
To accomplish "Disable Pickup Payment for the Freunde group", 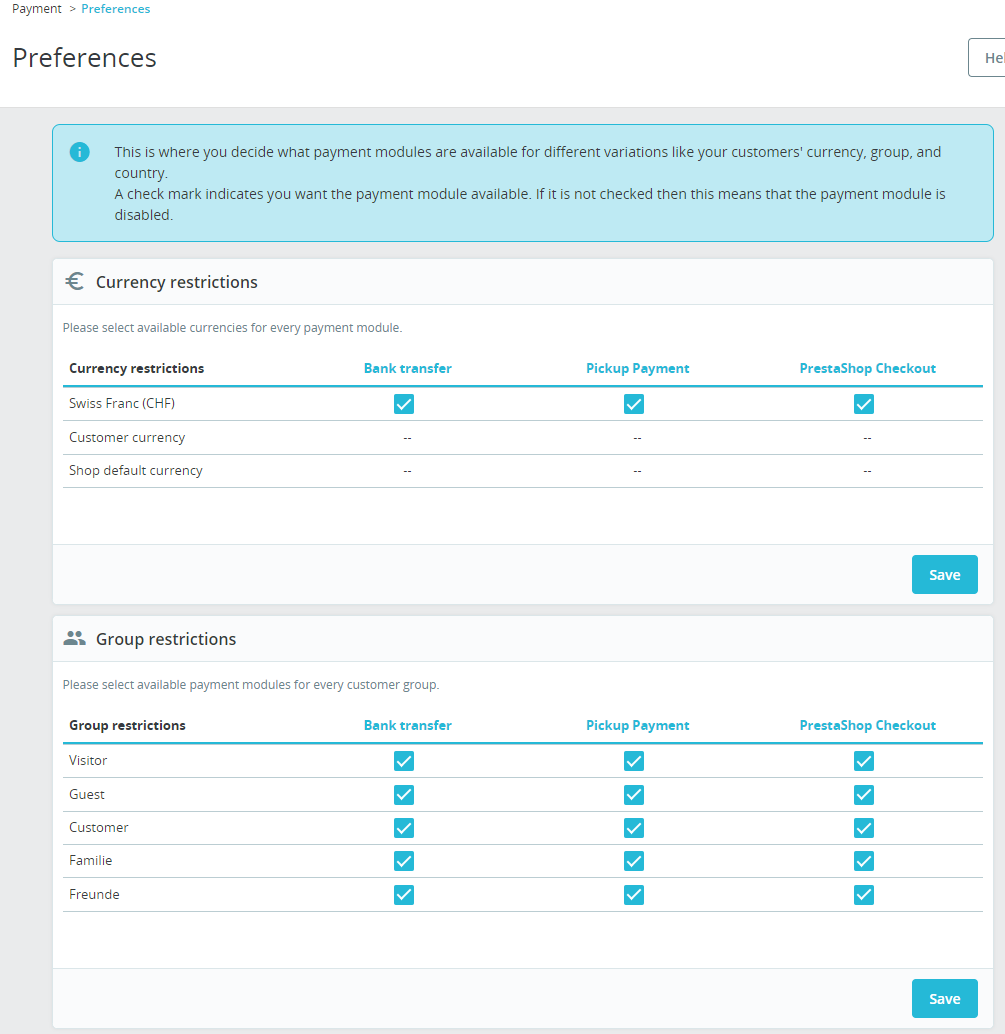I will (x=633, y=895).
